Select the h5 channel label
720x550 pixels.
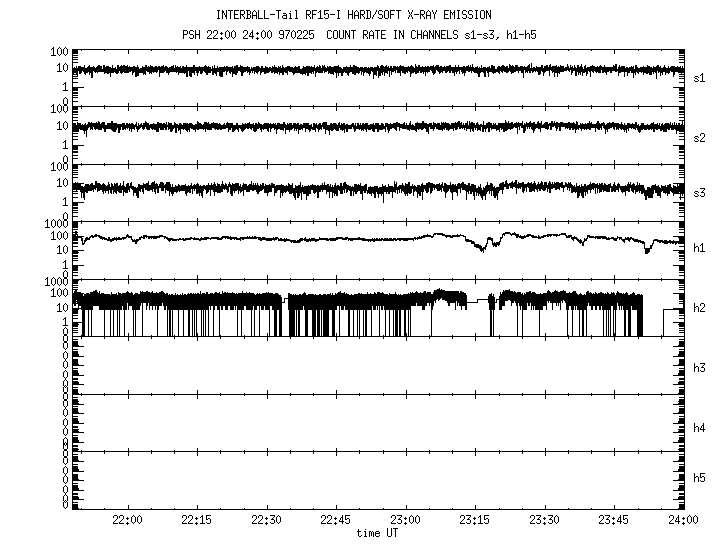tap(699, 478)
